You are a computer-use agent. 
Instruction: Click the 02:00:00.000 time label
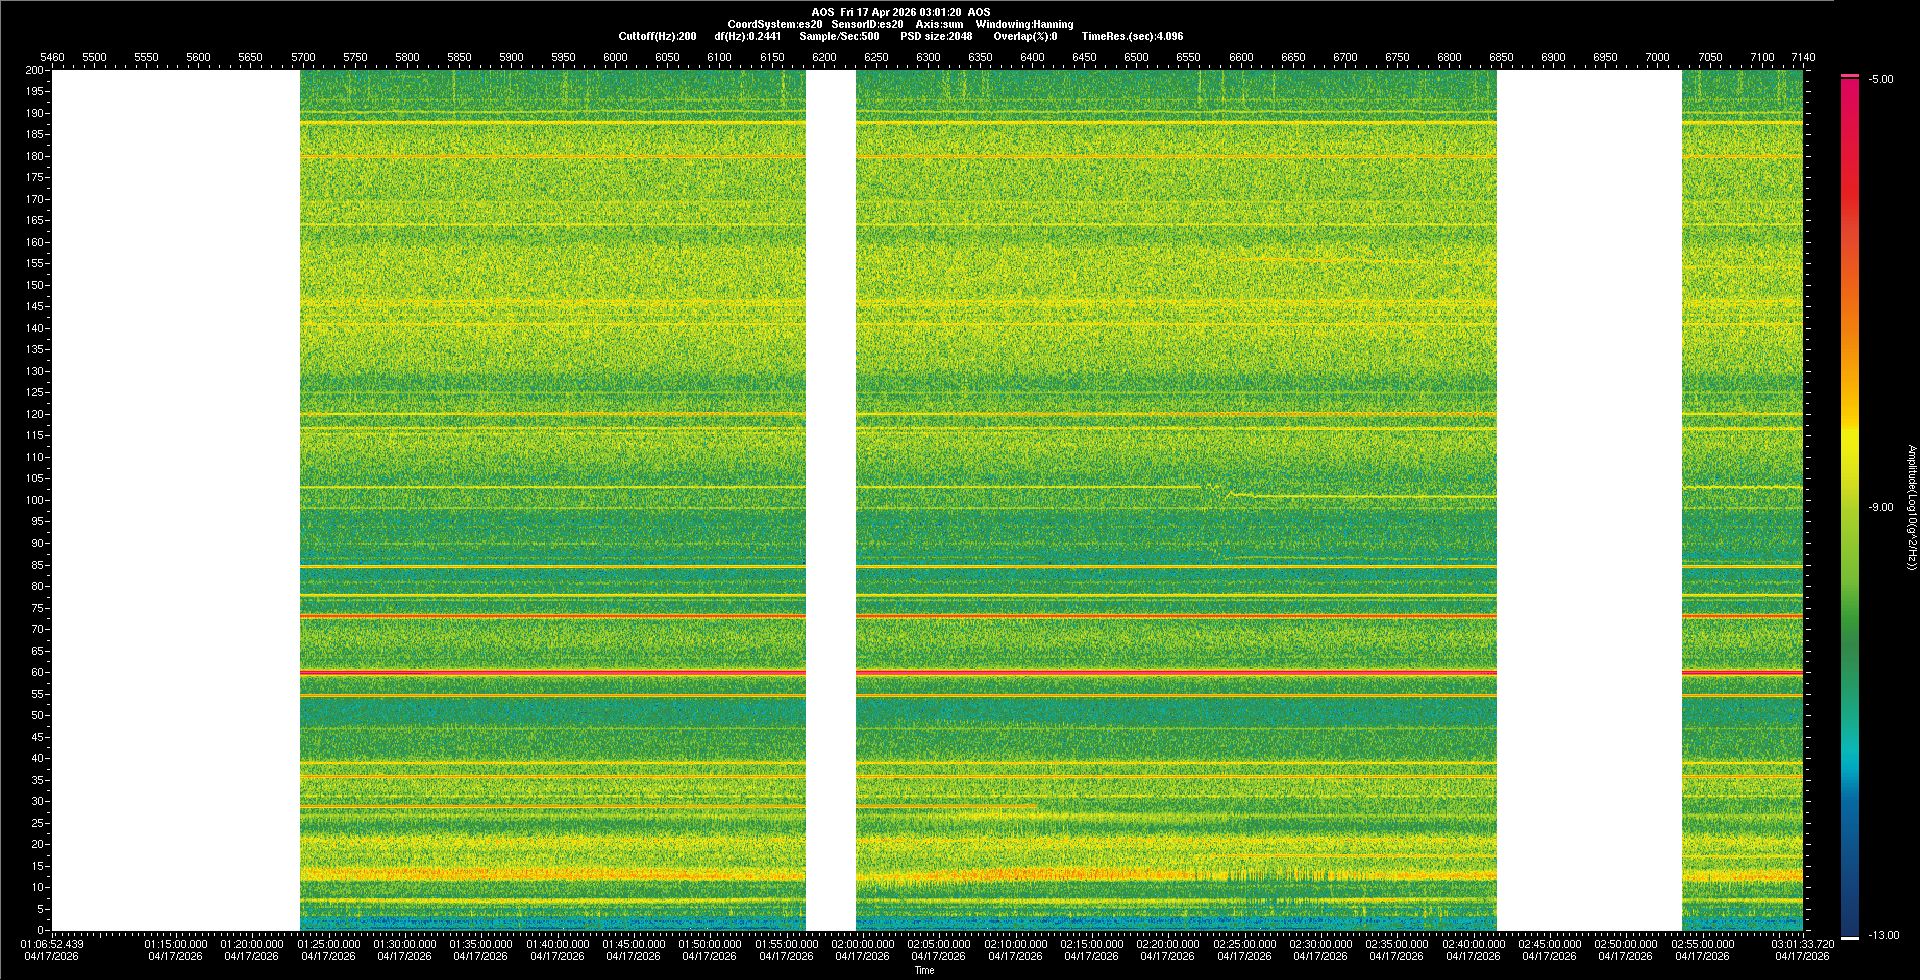pyautogui.click(x=862, y=944)
